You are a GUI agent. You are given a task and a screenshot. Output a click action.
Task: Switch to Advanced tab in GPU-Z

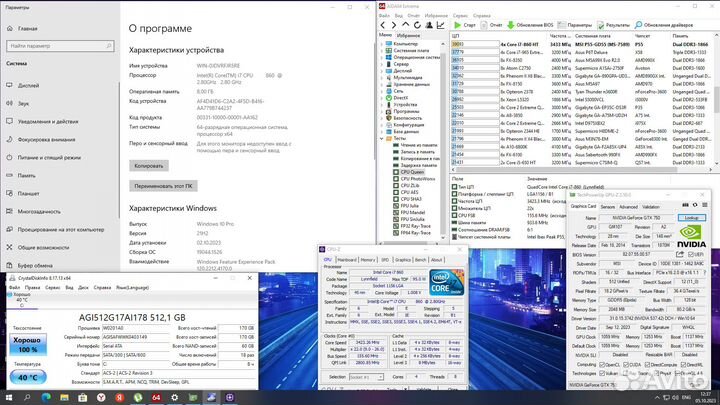click(628, 207)
